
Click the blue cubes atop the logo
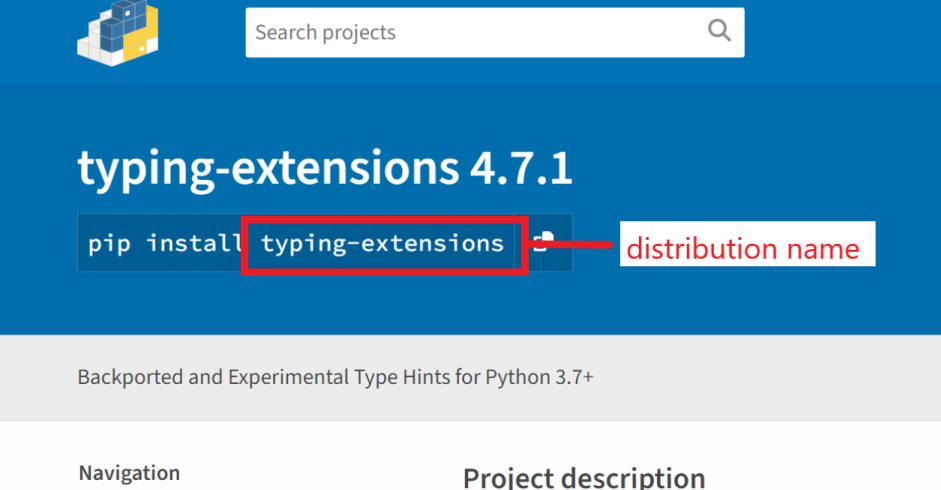[x=119, y=24]
